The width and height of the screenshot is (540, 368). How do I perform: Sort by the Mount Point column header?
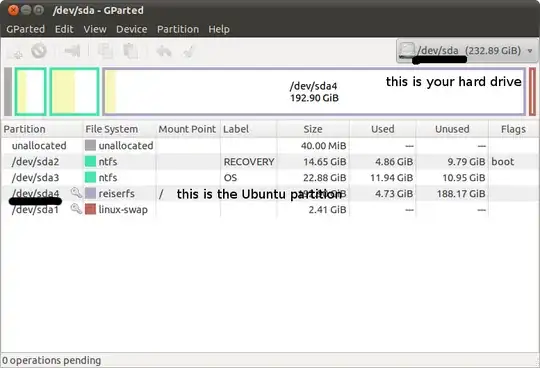coord(187,129)
